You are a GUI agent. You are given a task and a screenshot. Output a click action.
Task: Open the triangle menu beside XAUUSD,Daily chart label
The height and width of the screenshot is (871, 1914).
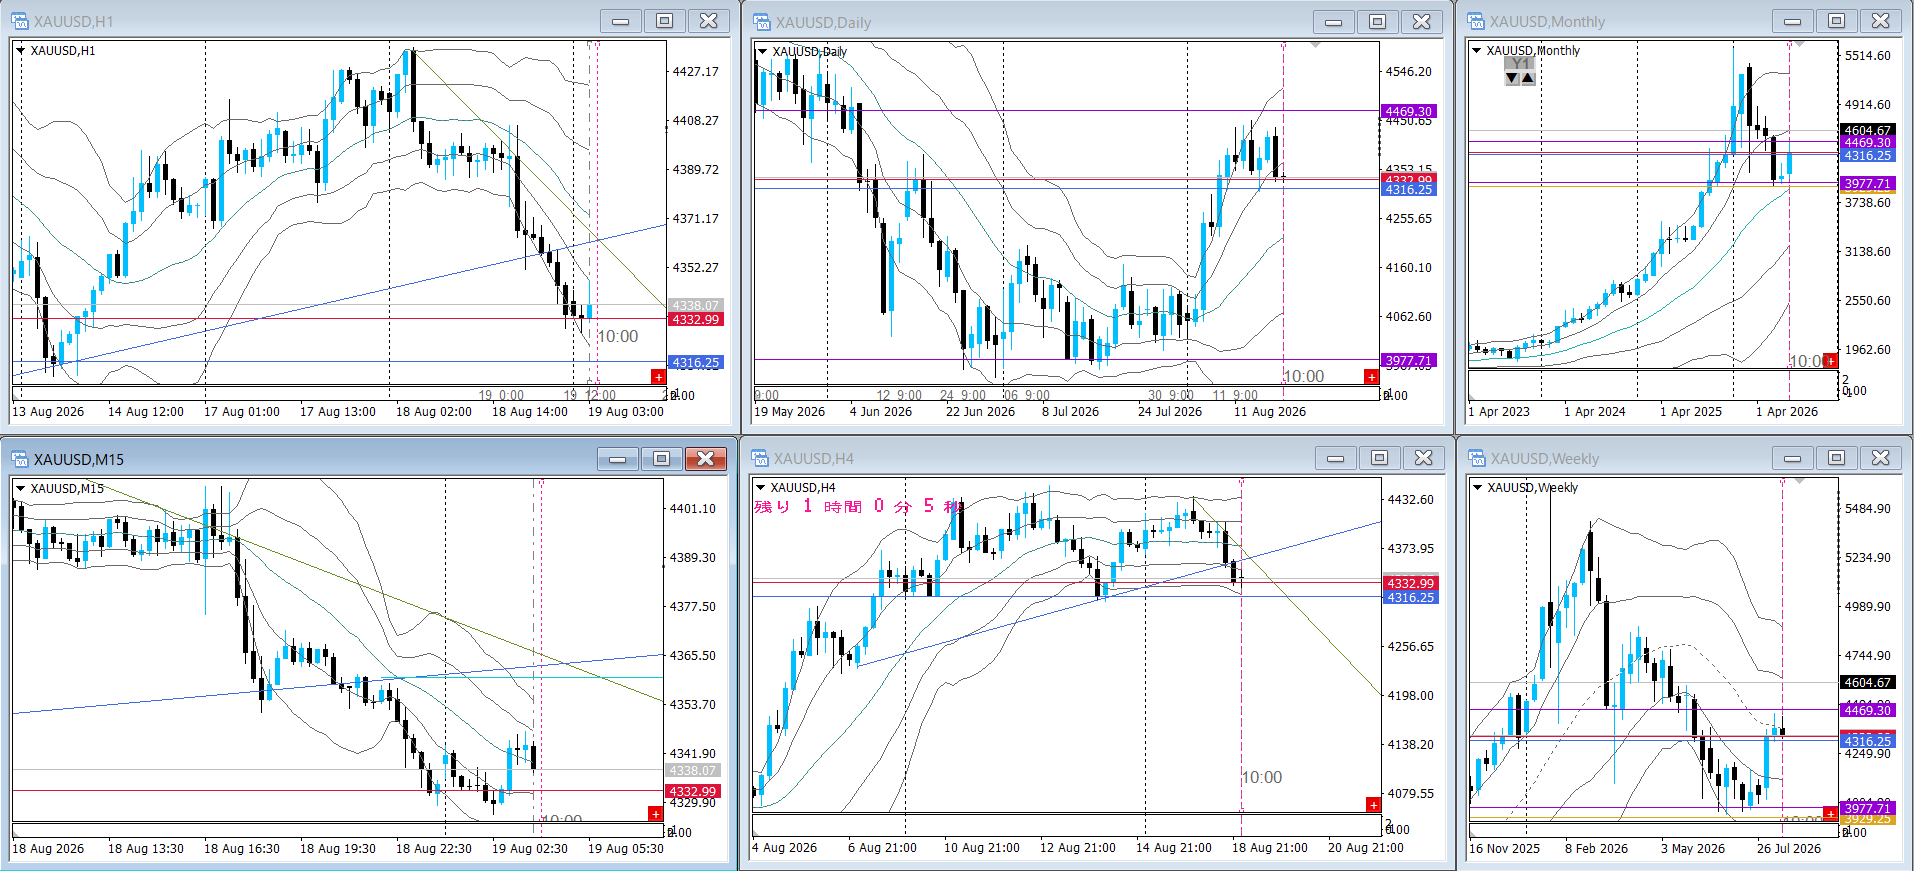point(762,52)
